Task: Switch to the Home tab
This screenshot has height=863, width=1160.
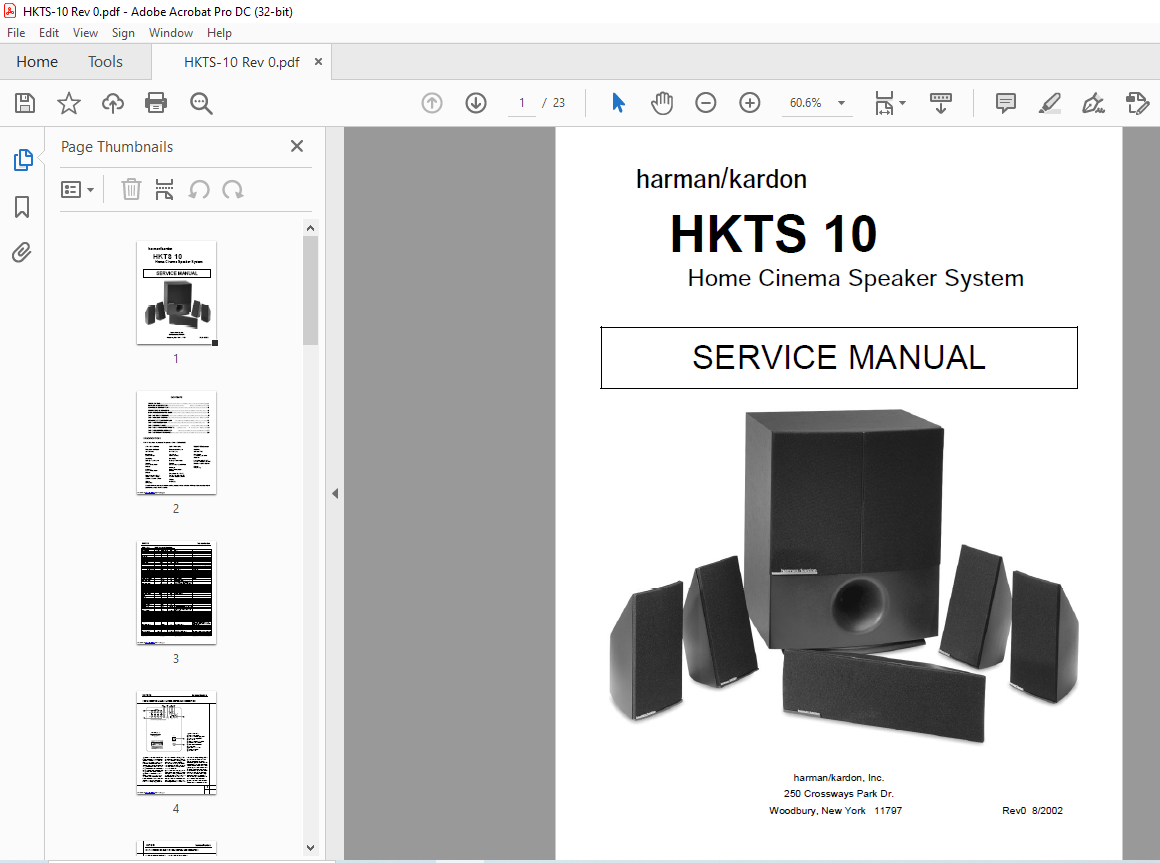Action: point(37,61)
